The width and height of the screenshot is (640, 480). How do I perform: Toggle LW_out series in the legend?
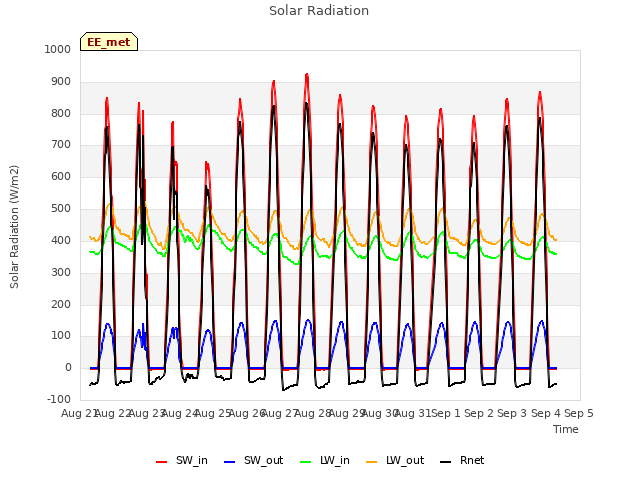coord(395,461)
